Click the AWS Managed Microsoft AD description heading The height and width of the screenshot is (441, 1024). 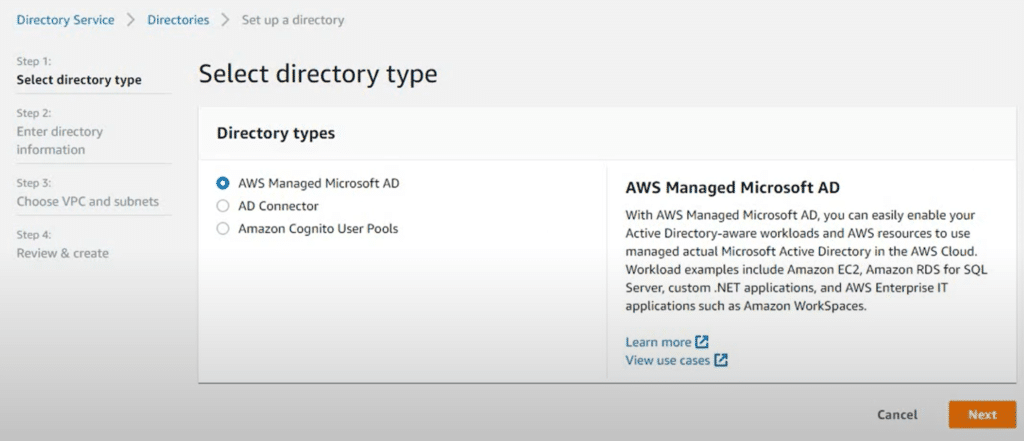732,187
